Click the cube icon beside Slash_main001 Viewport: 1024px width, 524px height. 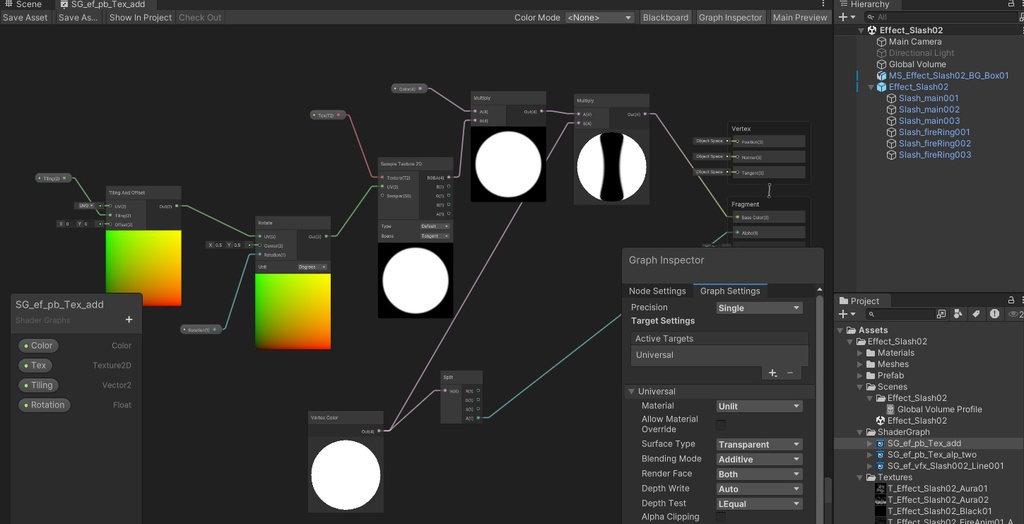[891, 99]
